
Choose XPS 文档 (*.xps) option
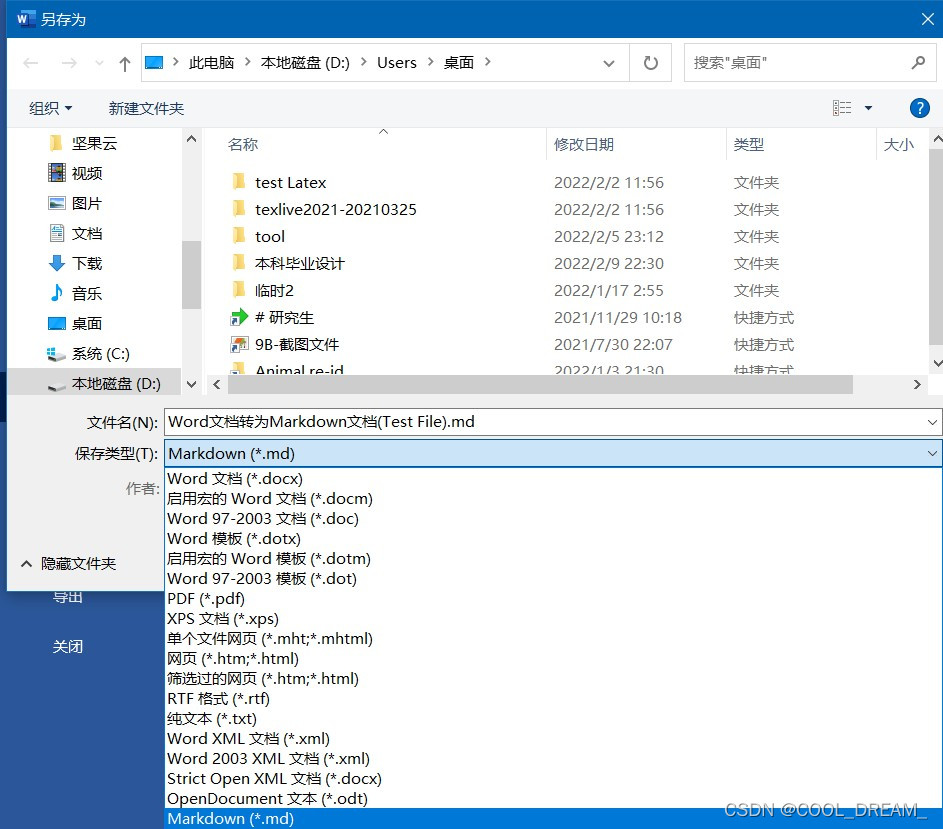pyautogui.click(x=223, y=618)
